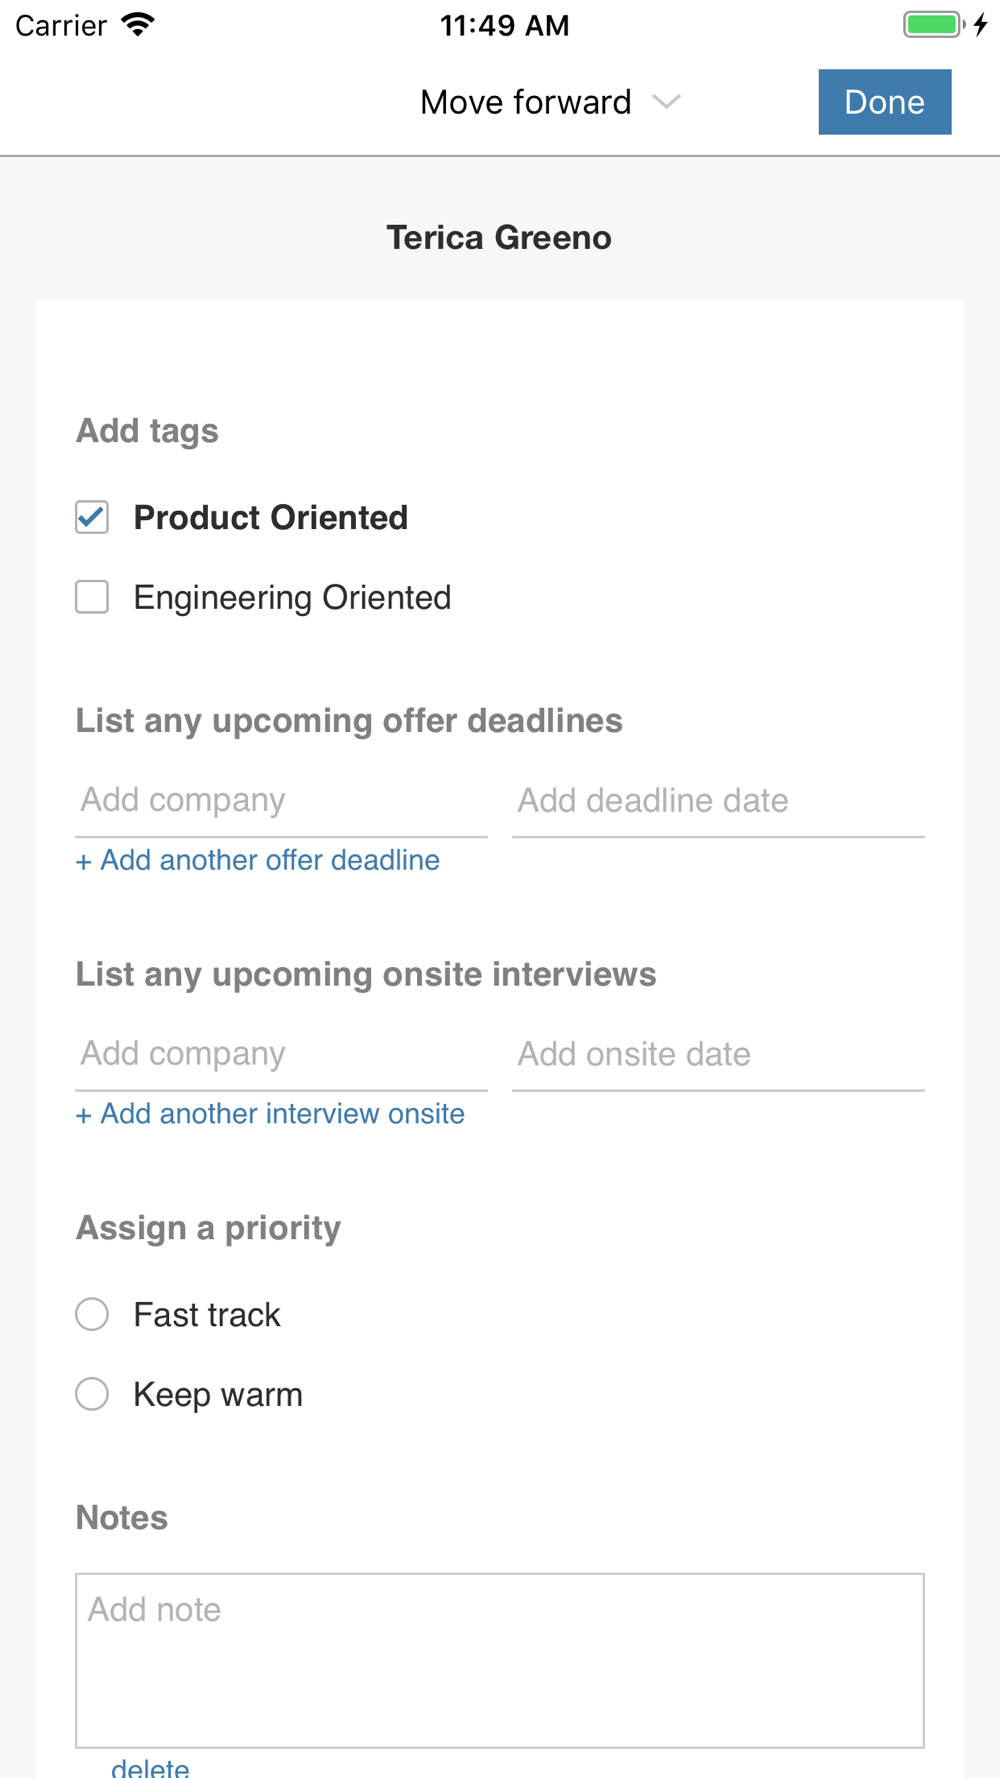This screenshot has width=1000, height=1778.
Task: Expand the Move forward chevron arrow
Action: 666,102
